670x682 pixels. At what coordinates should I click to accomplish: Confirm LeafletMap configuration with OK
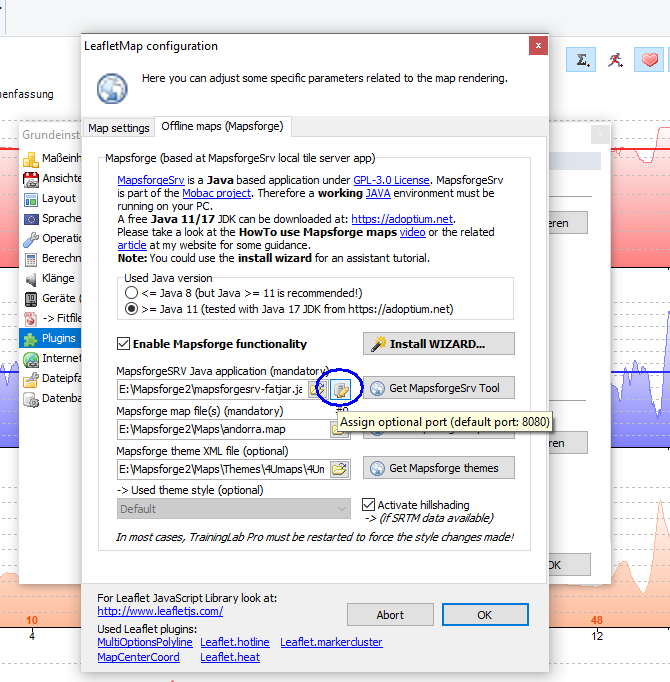tap(485, 615)
